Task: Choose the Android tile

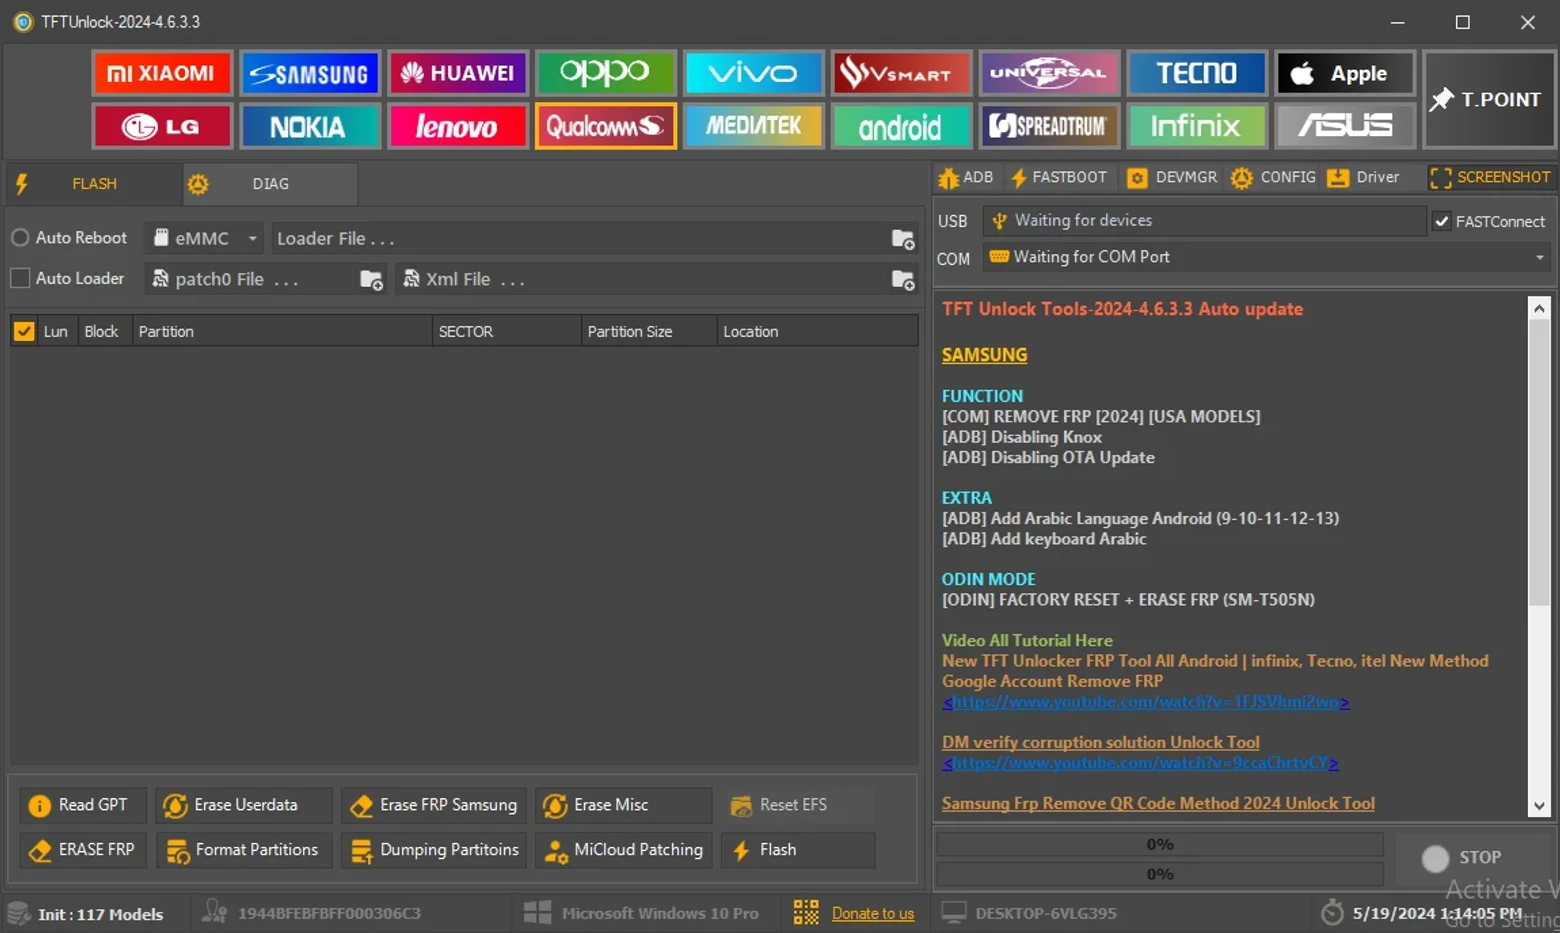Action: click(x=901, y=126)
